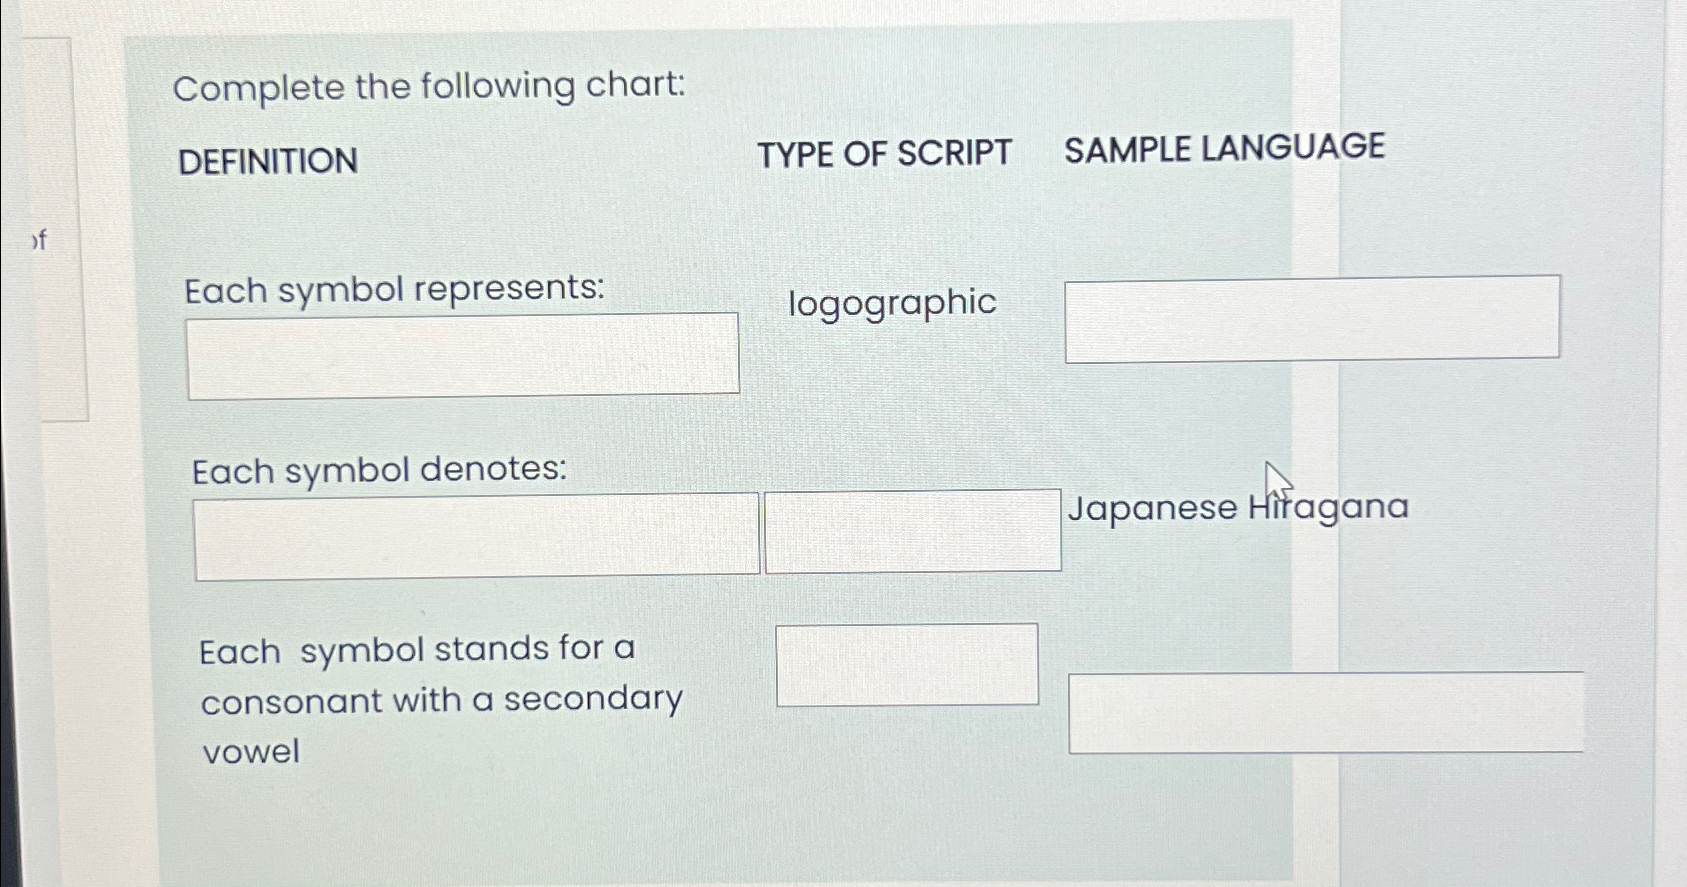The height and width of the screenshot is (887, 1687).
Task: Click the type of script box beside 'Japanese Hiragana'
Action: pyautogui.click(x=911, y=532)
